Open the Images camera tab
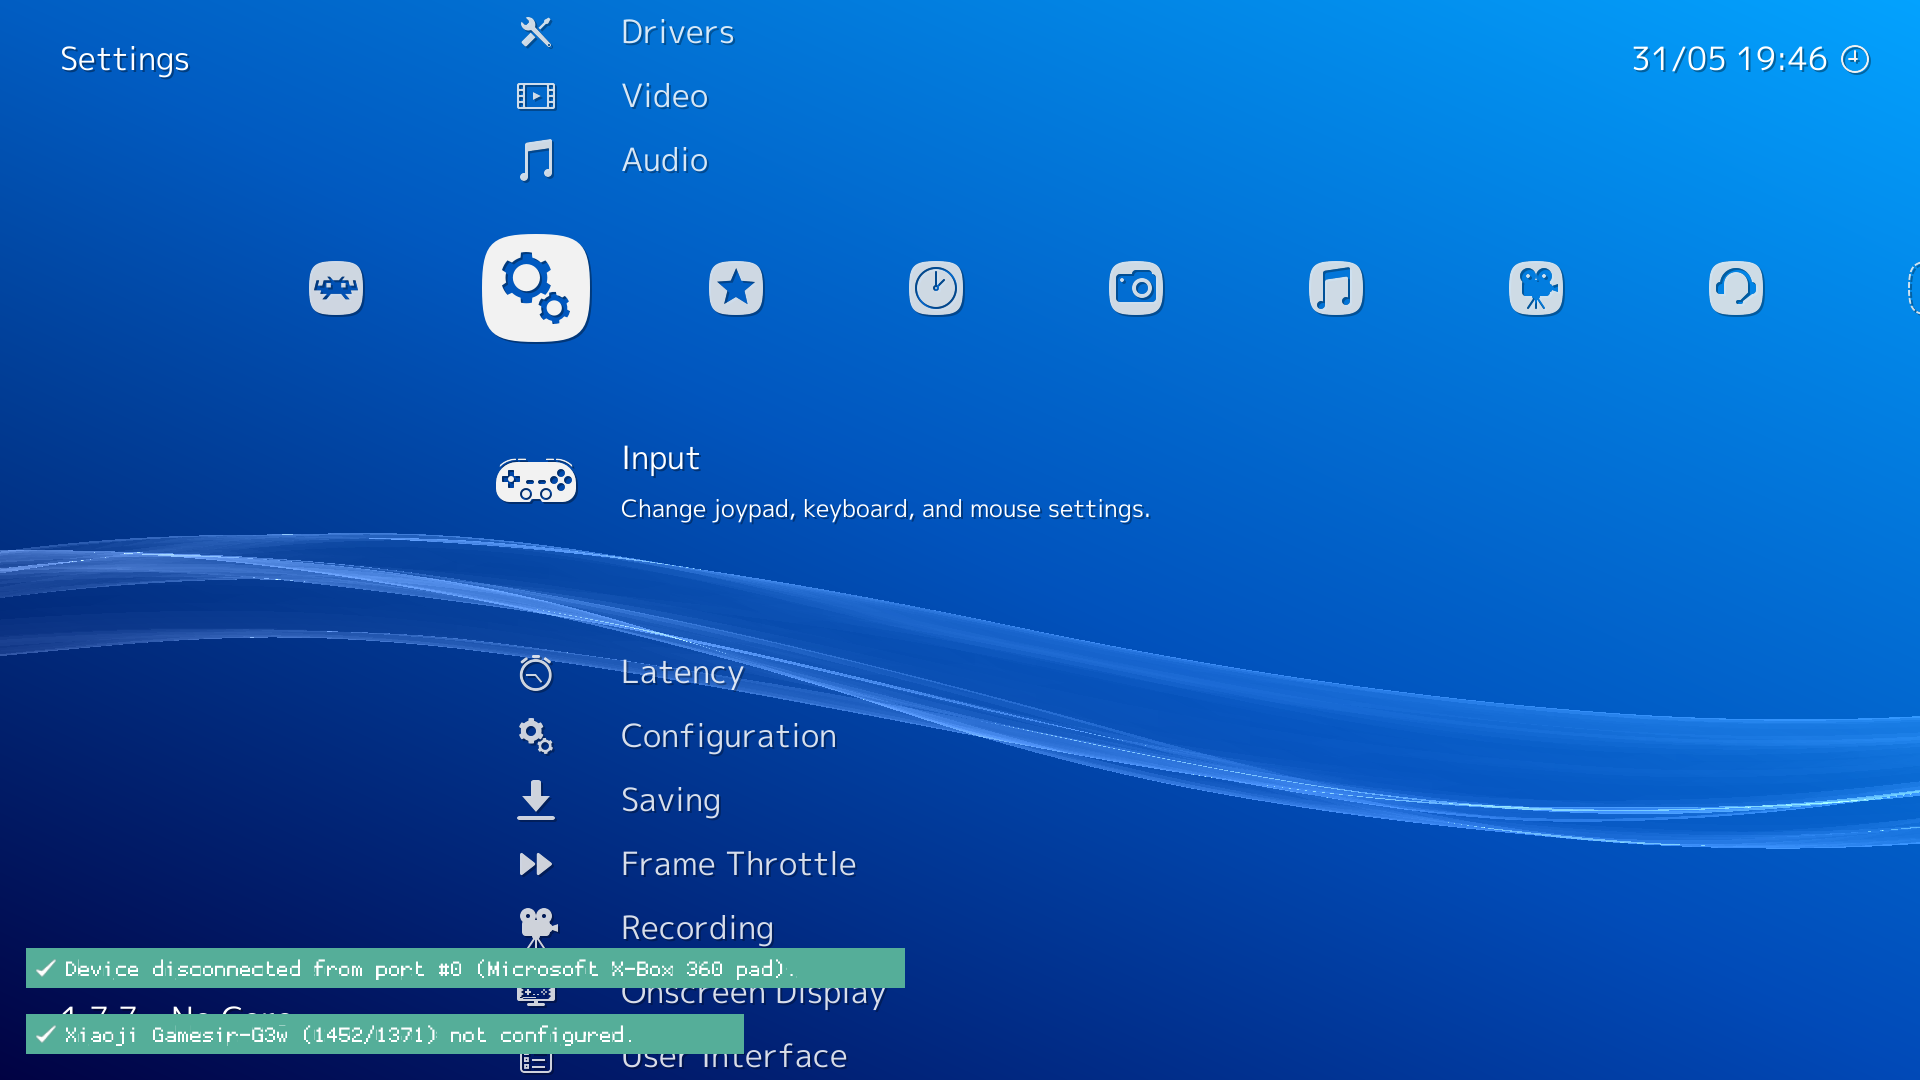1920x1080 pixels. pyautogui.click(x=1136, y=287)
